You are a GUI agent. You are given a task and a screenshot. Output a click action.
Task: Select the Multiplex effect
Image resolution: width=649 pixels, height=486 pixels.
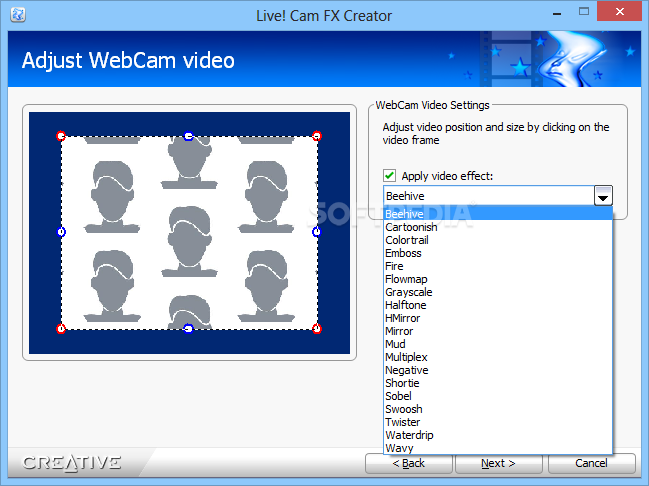click(498, 357)
